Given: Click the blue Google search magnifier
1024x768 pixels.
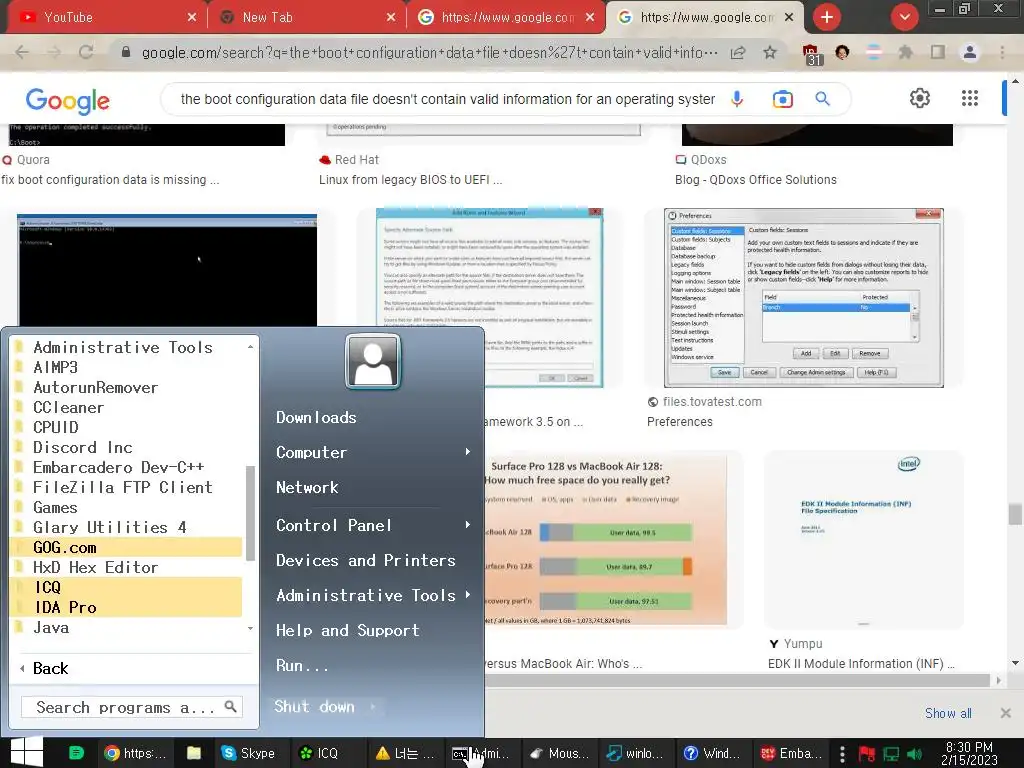Looking at the screenshot, I should [x=822, y=99].
